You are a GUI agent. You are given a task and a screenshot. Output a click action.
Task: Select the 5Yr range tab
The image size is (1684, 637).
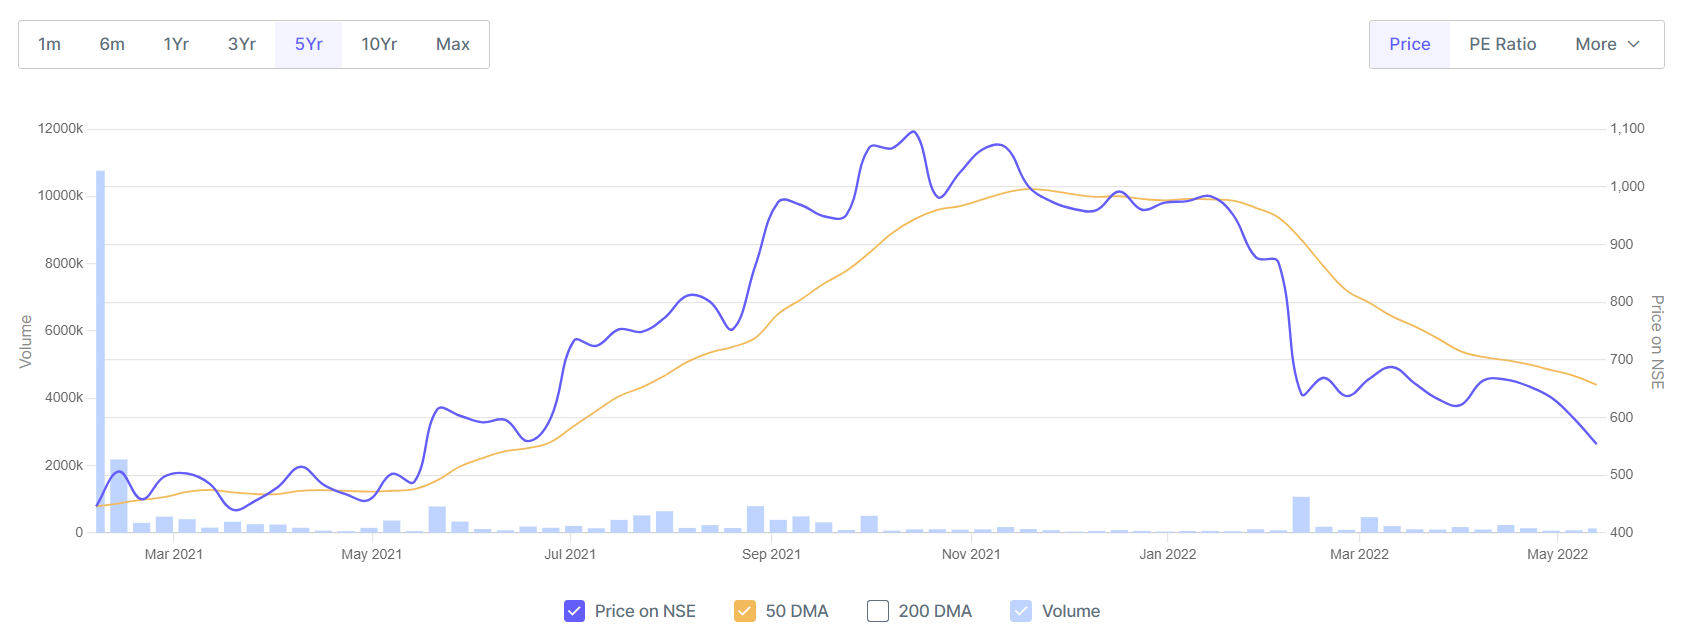[x=308, y=44]
